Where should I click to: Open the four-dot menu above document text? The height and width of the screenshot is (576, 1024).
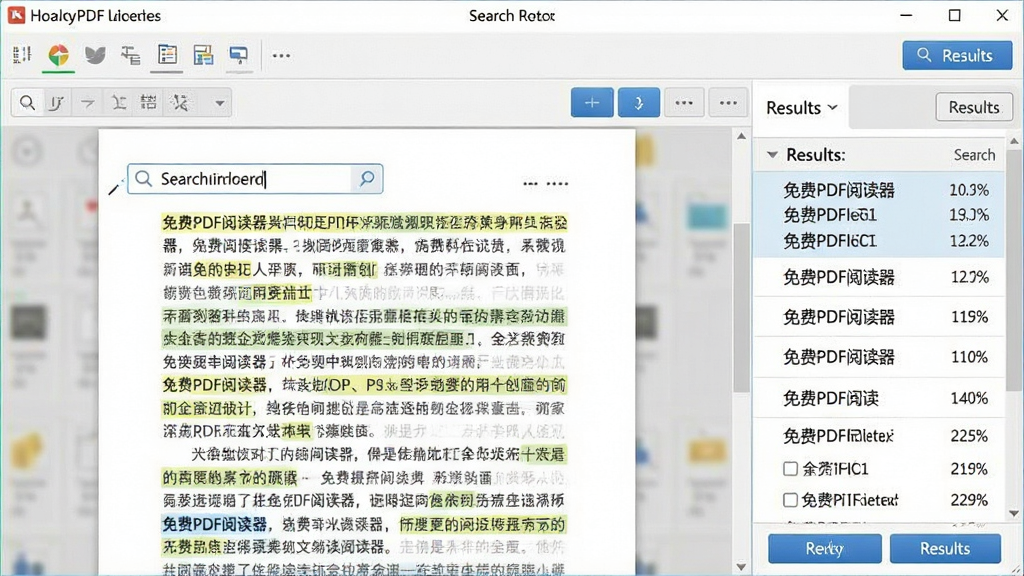tap(557, 184)
